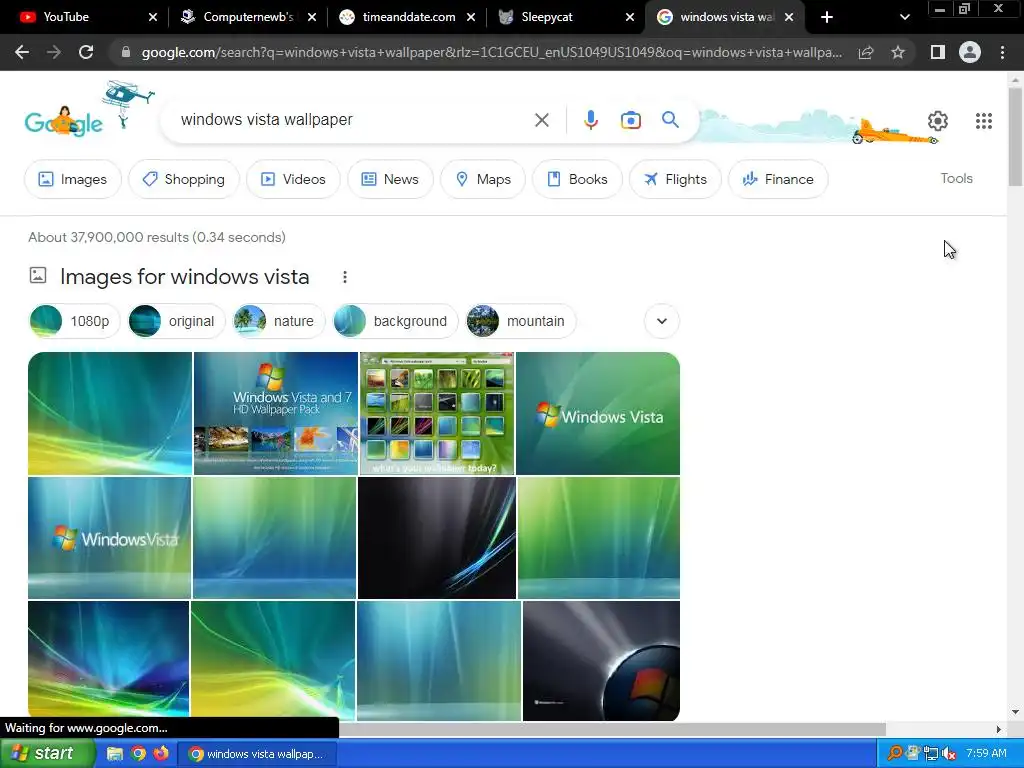Launch the taskbar file explorer icon
Screen dimensions: 1024x768
115,754
